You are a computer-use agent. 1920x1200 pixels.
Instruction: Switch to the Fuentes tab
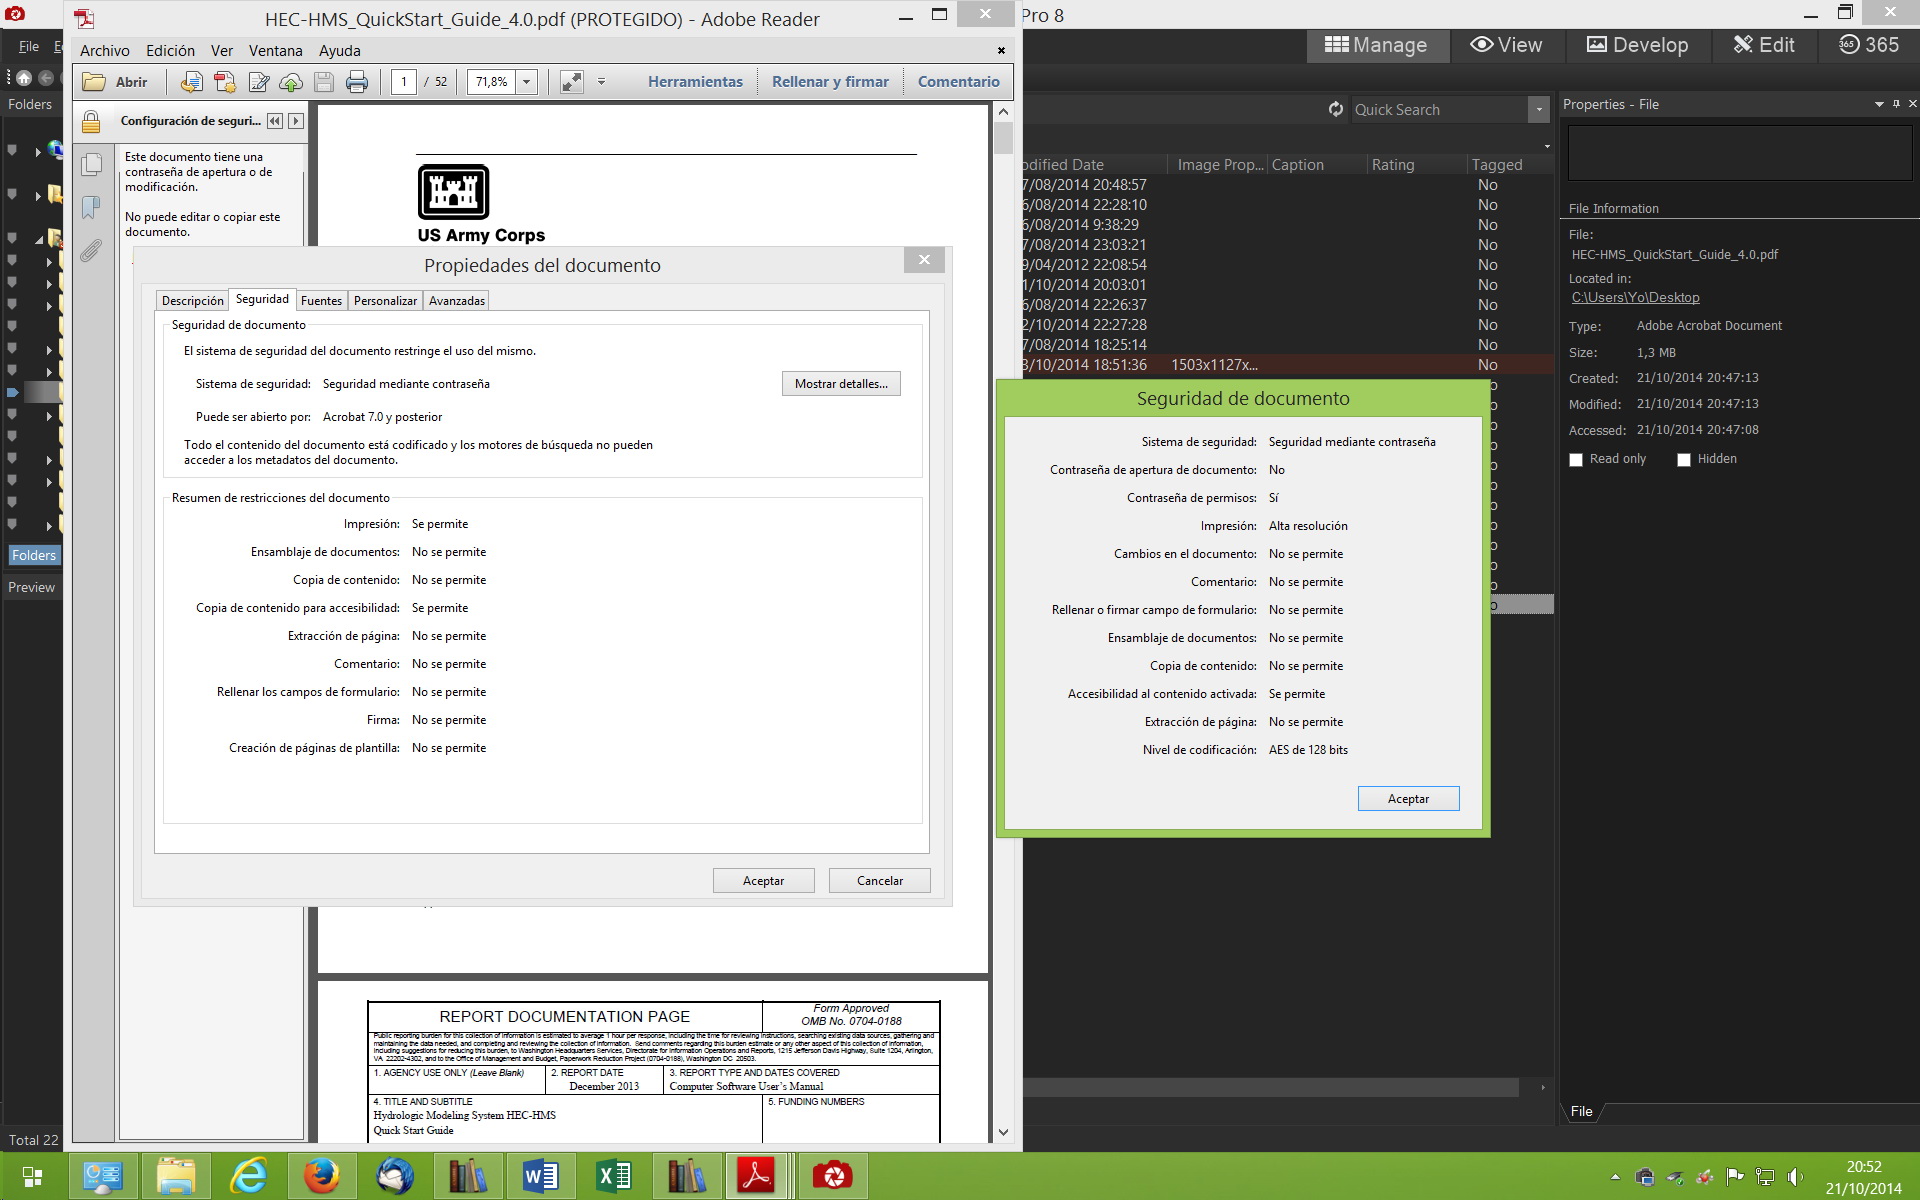point(321,301)
